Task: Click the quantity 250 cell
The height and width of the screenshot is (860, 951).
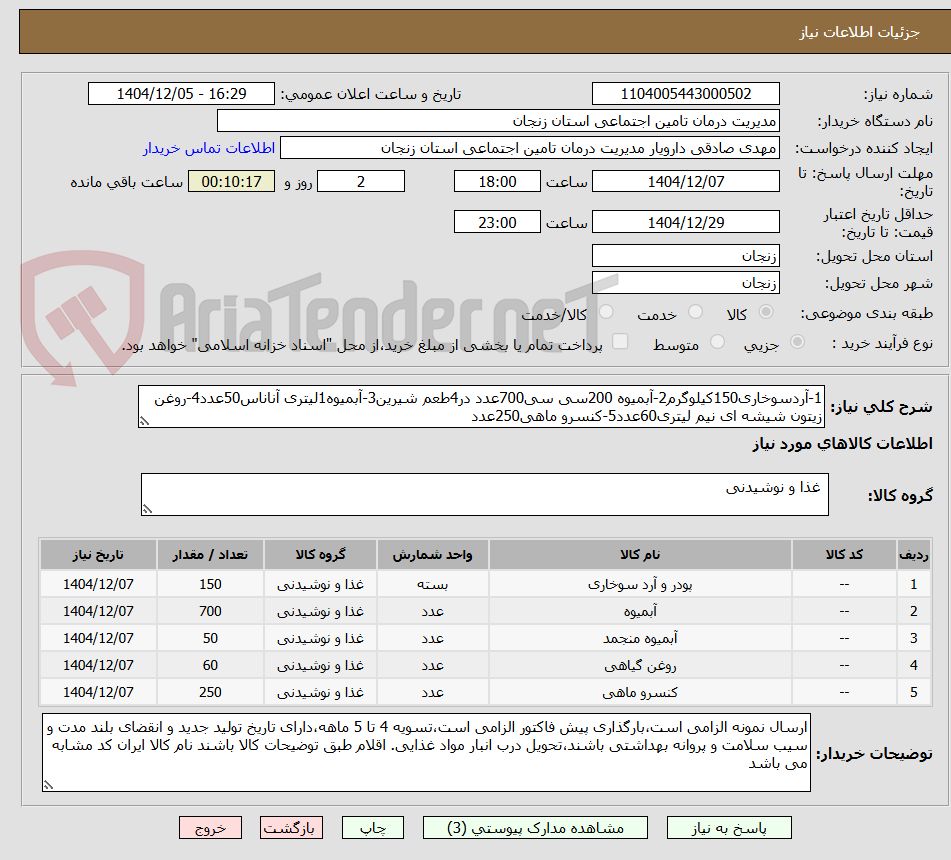Action: tap(210, 692)
